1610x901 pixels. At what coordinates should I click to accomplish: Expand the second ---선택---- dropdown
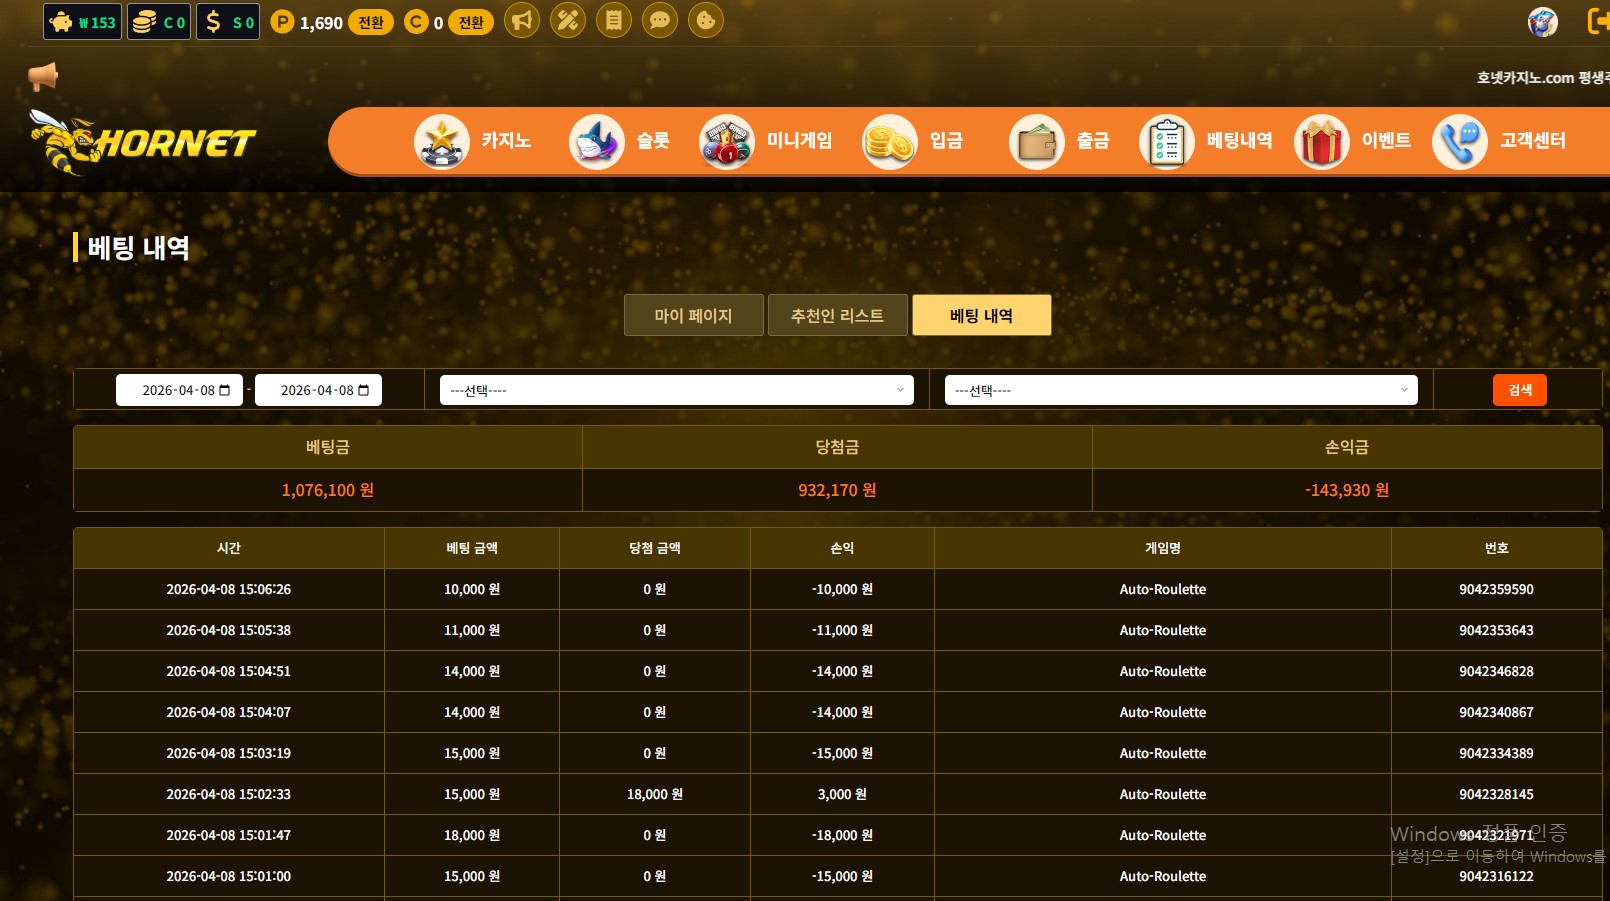(1180, 390)
